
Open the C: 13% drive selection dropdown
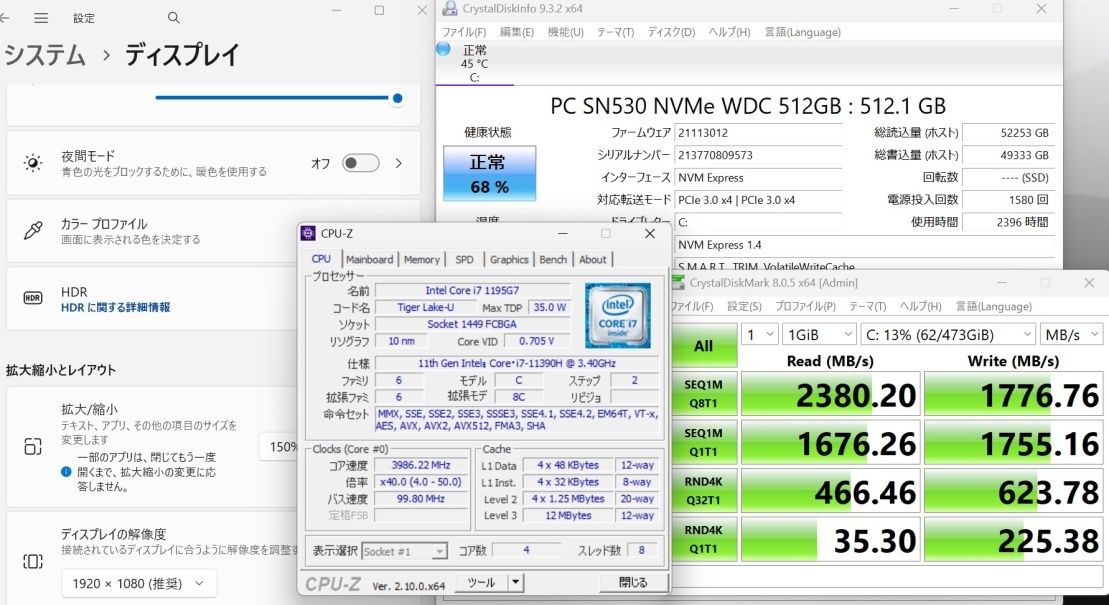tap(948, 335)
